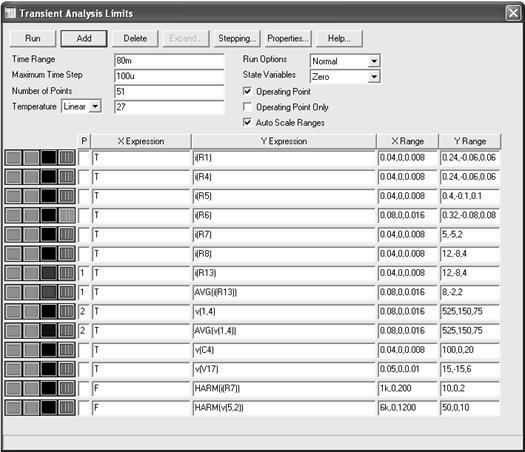Screen dimensions: 525x452
Task: Open the color swatch for i(R7) row
Action: [x=49, y=235]
